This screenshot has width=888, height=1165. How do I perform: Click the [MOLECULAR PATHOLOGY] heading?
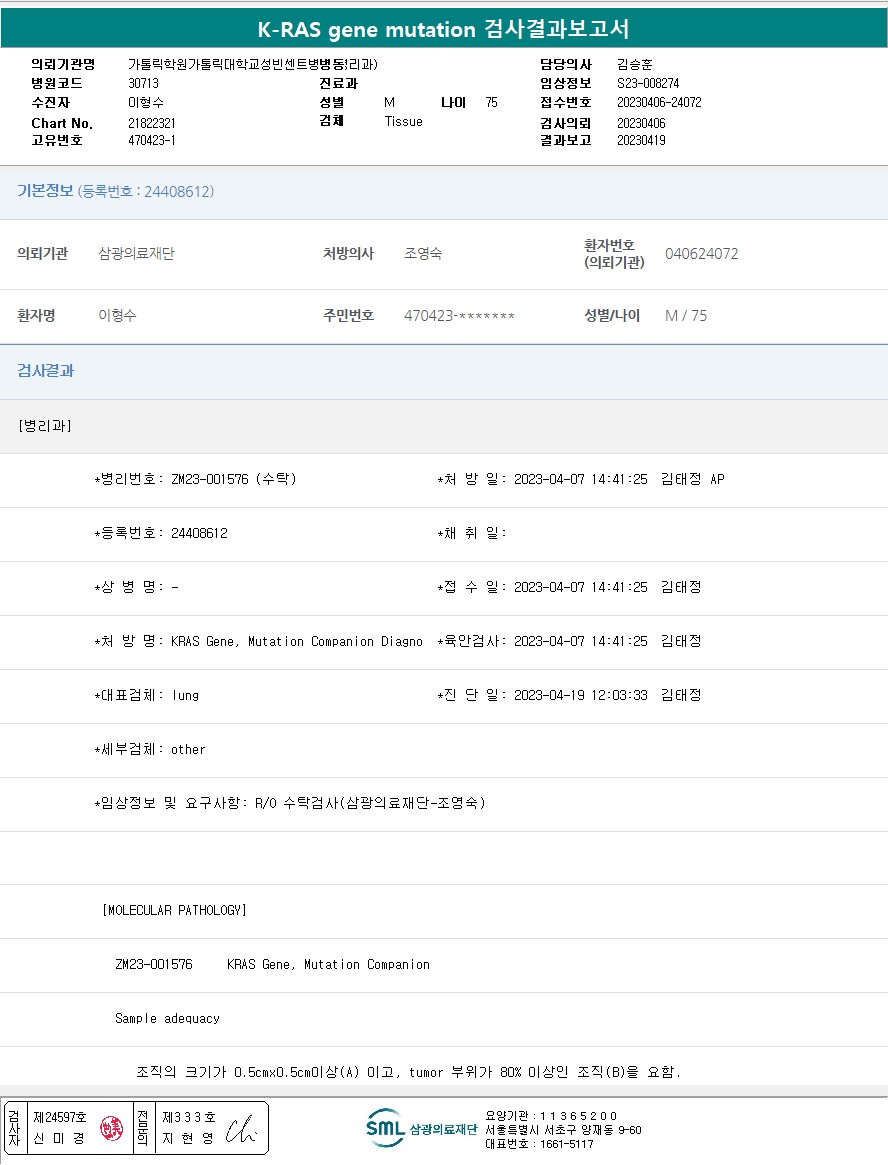[x=174, y=910]
